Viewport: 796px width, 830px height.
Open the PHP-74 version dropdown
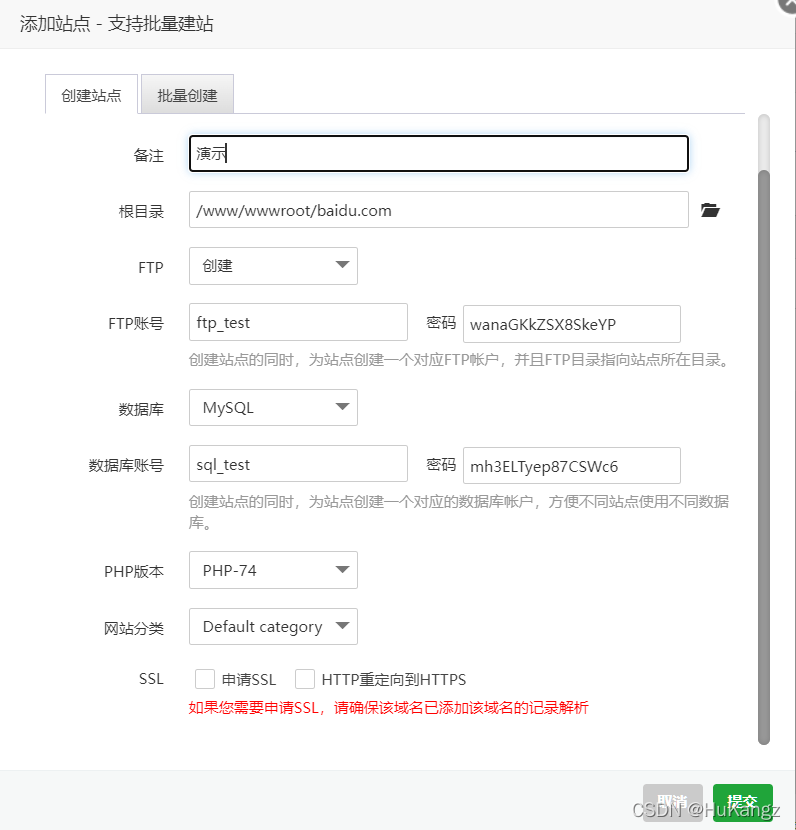tap(273, 570)
